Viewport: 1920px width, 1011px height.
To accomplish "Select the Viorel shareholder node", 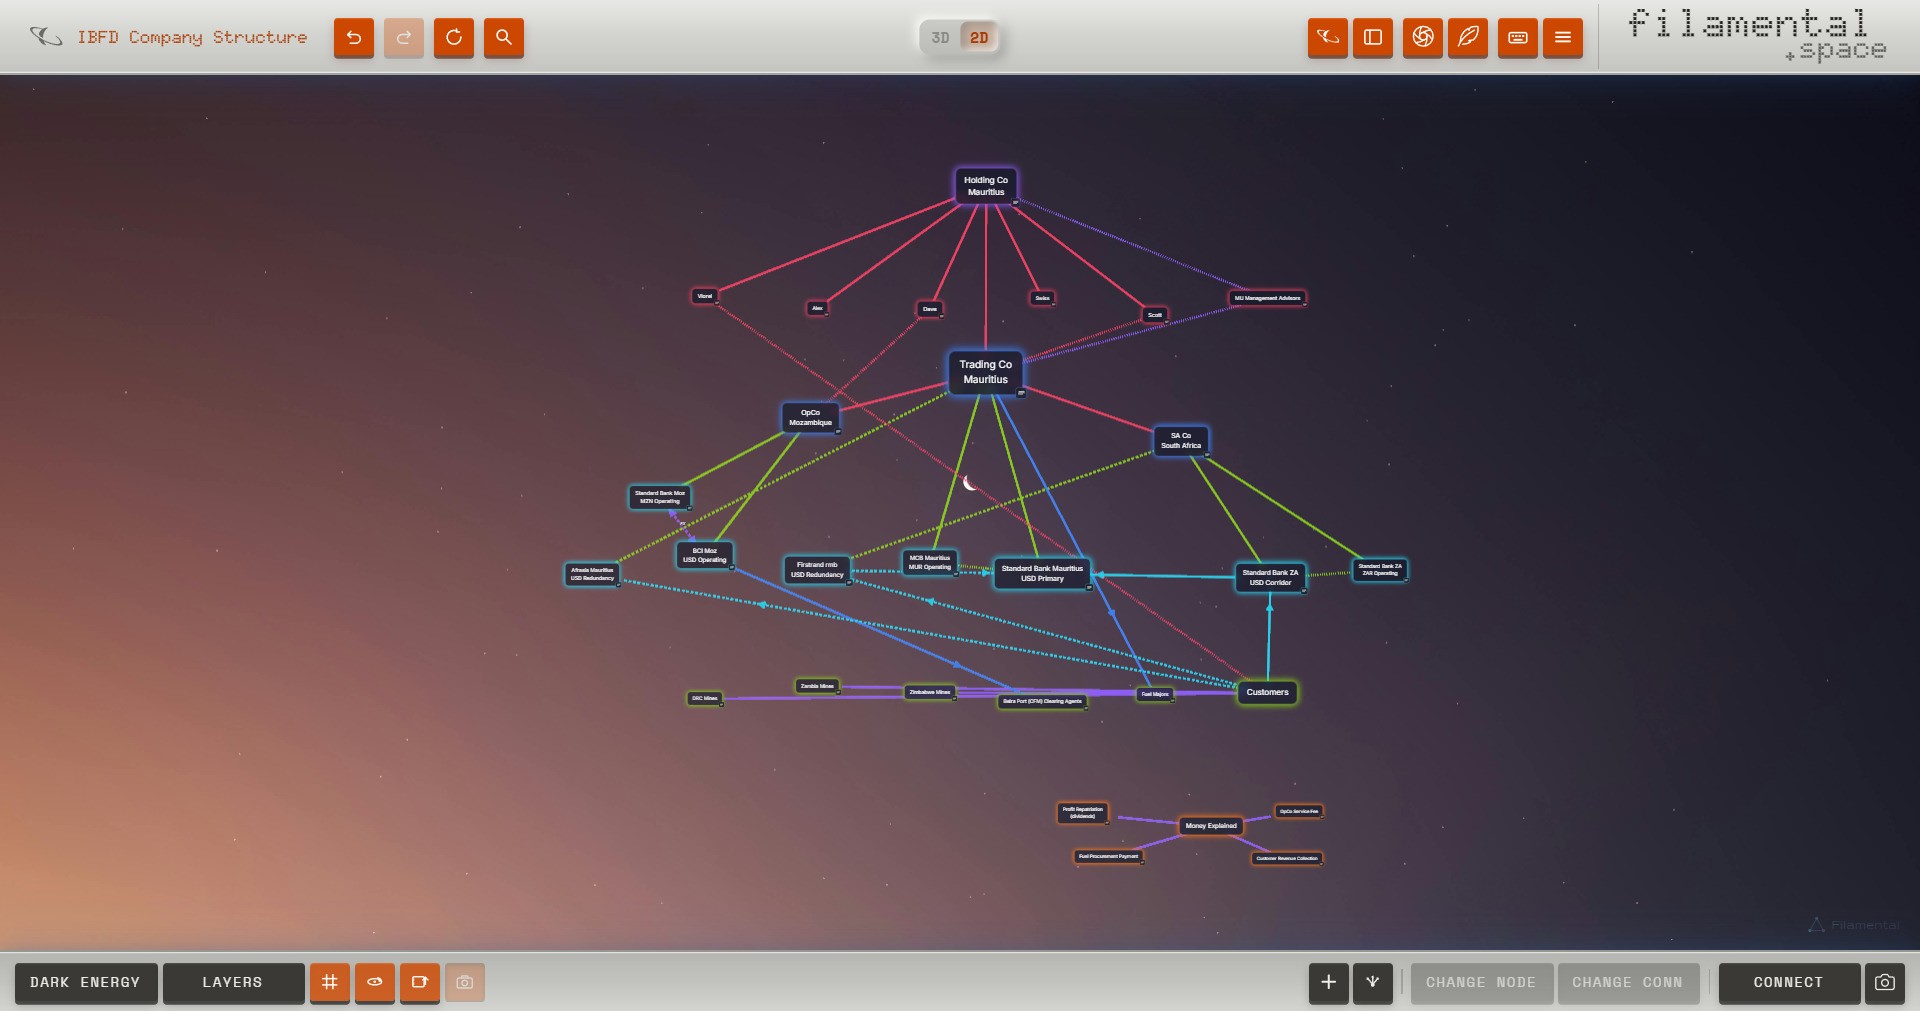I will [705, 296].
